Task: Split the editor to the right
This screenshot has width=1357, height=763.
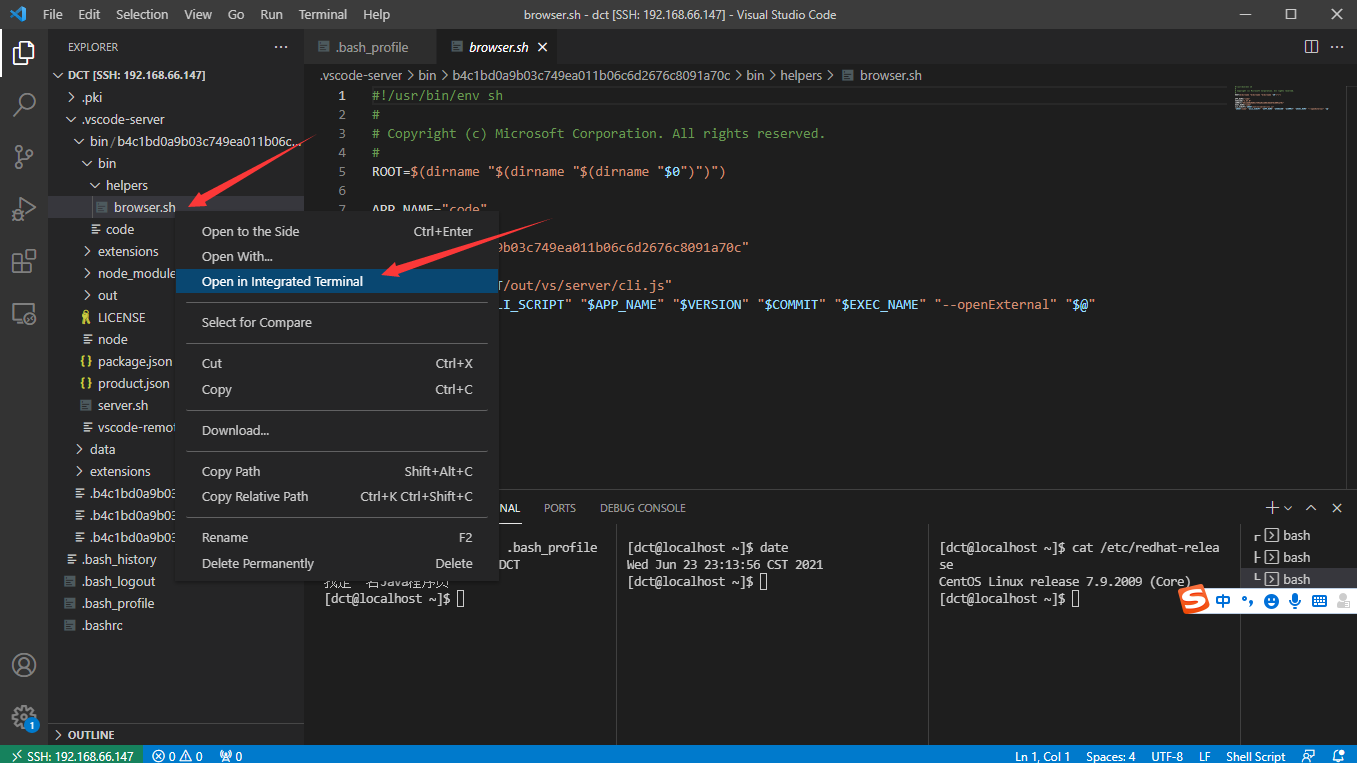Action: [1311, 47]
